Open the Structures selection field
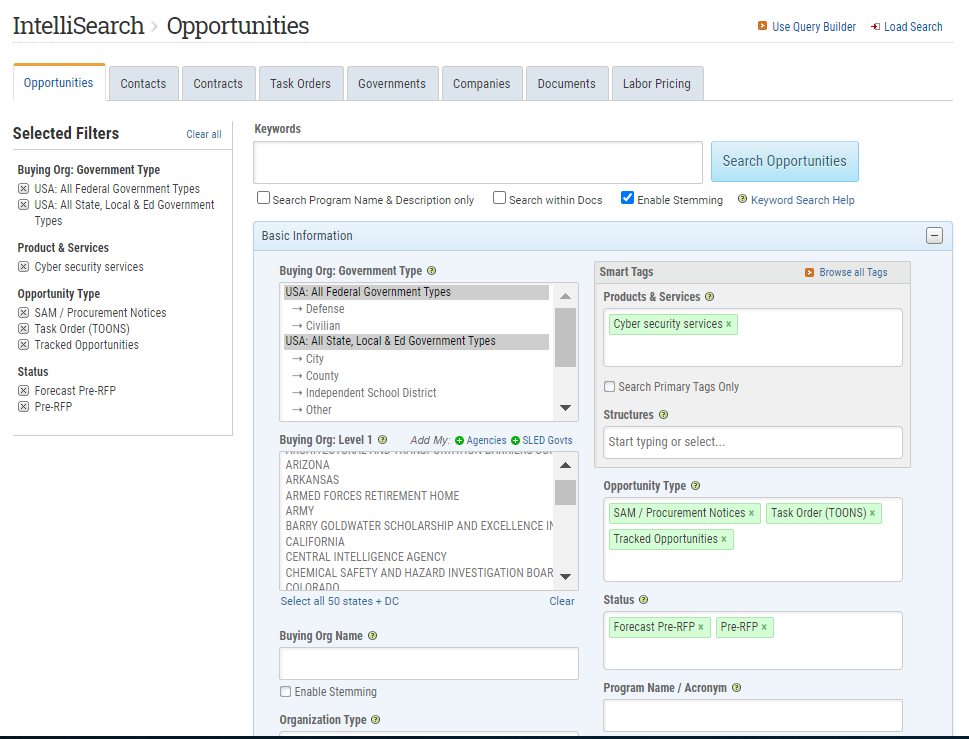Screen dimensions: 969x739 [752, 442]
